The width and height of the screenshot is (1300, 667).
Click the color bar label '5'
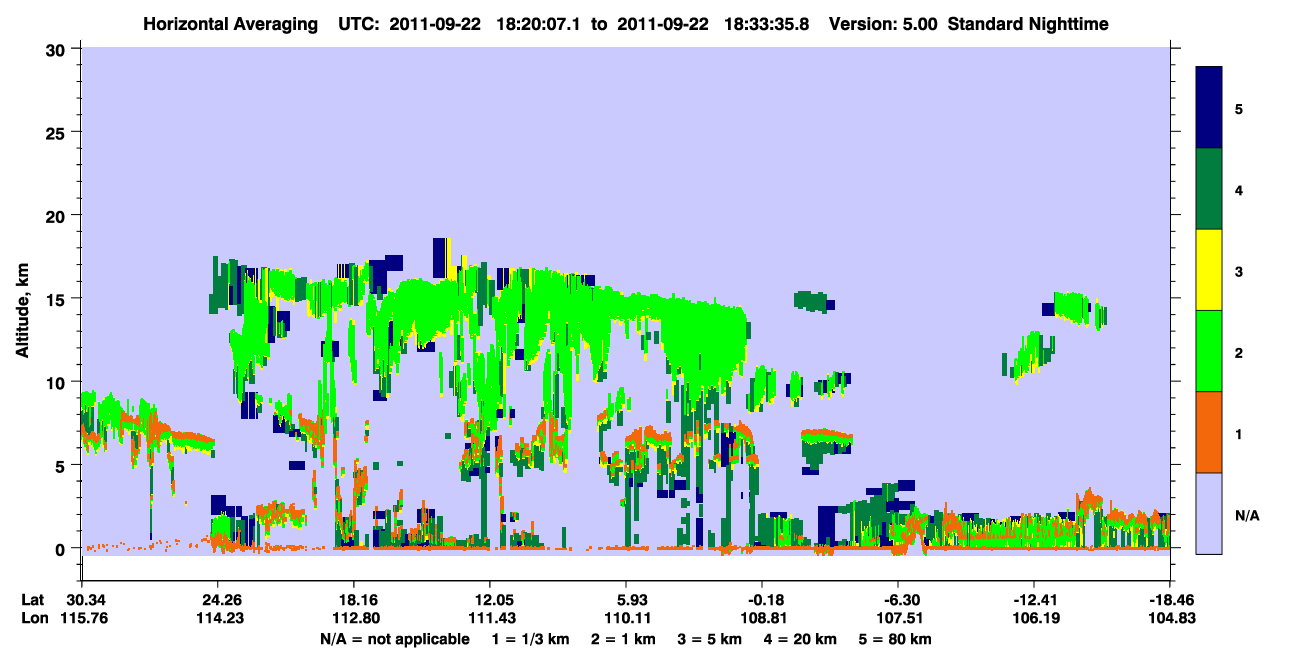click(x=1239, y=108)
